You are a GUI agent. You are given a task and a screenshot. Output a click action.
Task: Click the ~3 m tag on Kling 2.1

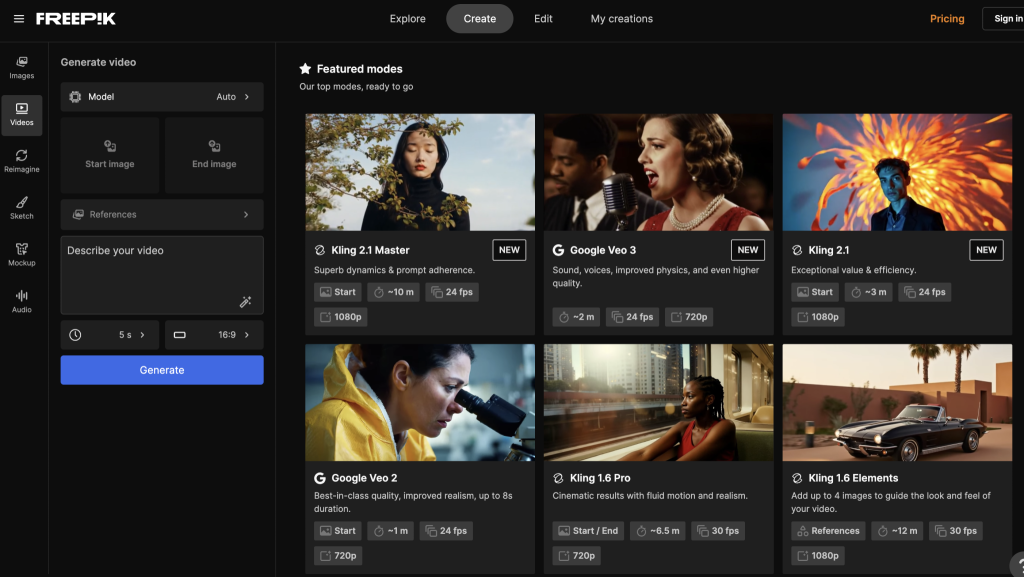[x=869, y=292]
